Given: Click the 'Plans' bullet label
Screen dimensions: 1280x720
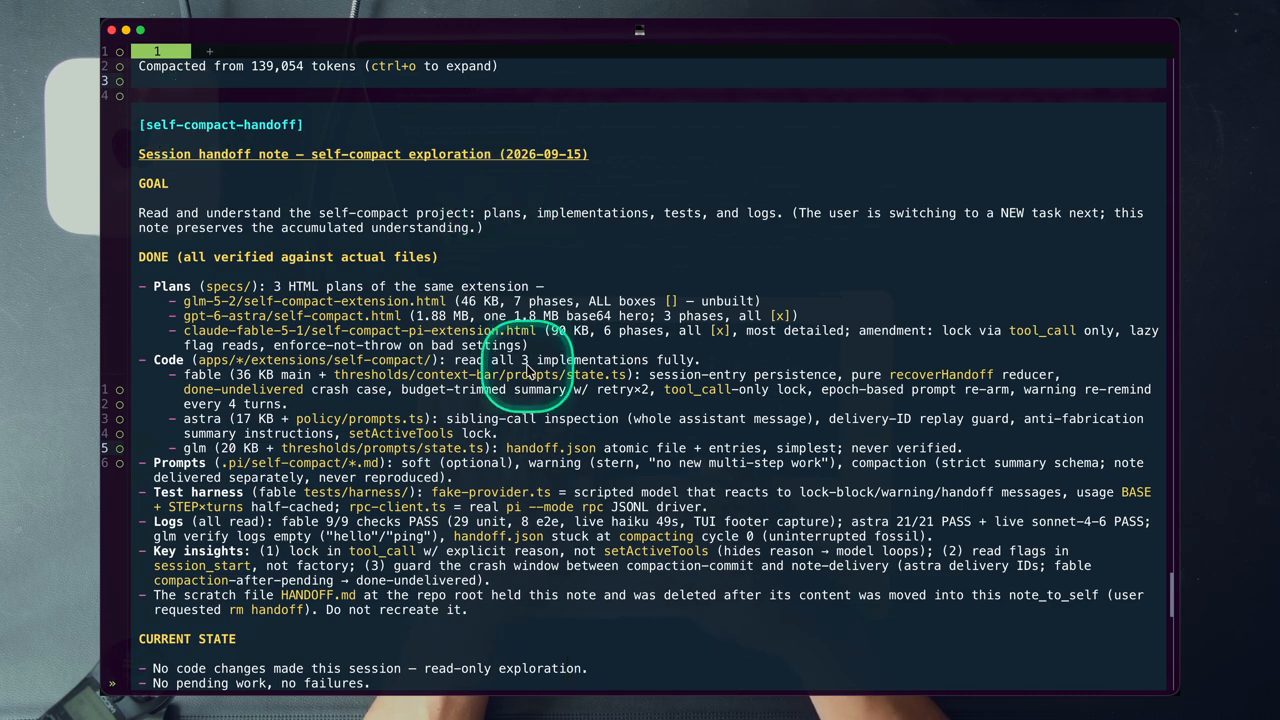Looking at the screenshot, I should (172, 287).
